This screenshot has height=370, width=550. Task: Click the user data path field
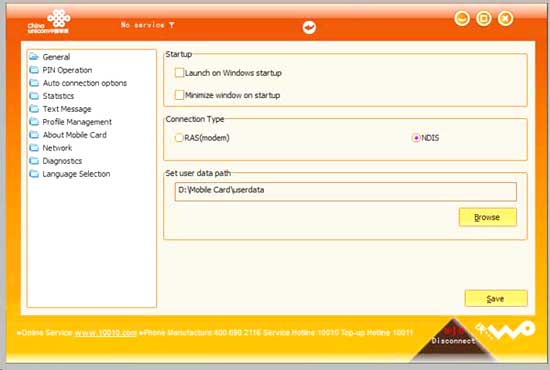(346, 191)
